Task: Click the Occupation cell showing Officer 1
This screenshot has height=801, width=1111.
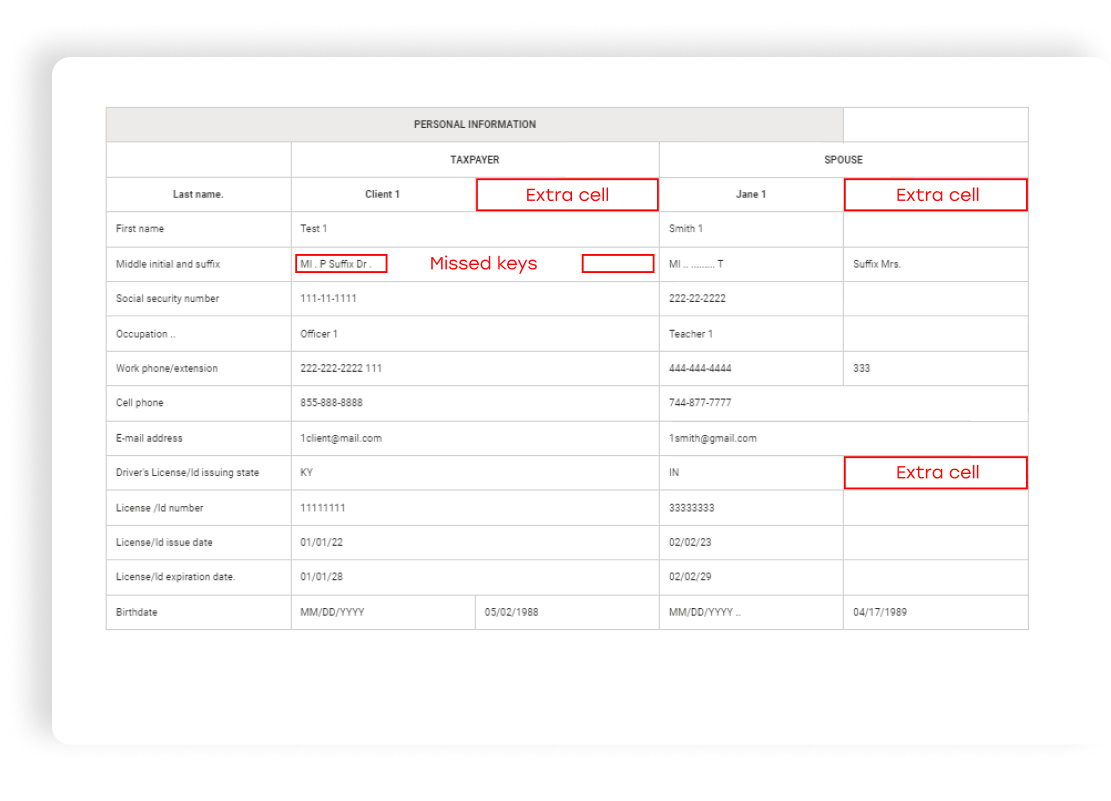Action: pyautogui.click(x=318, y=333)
